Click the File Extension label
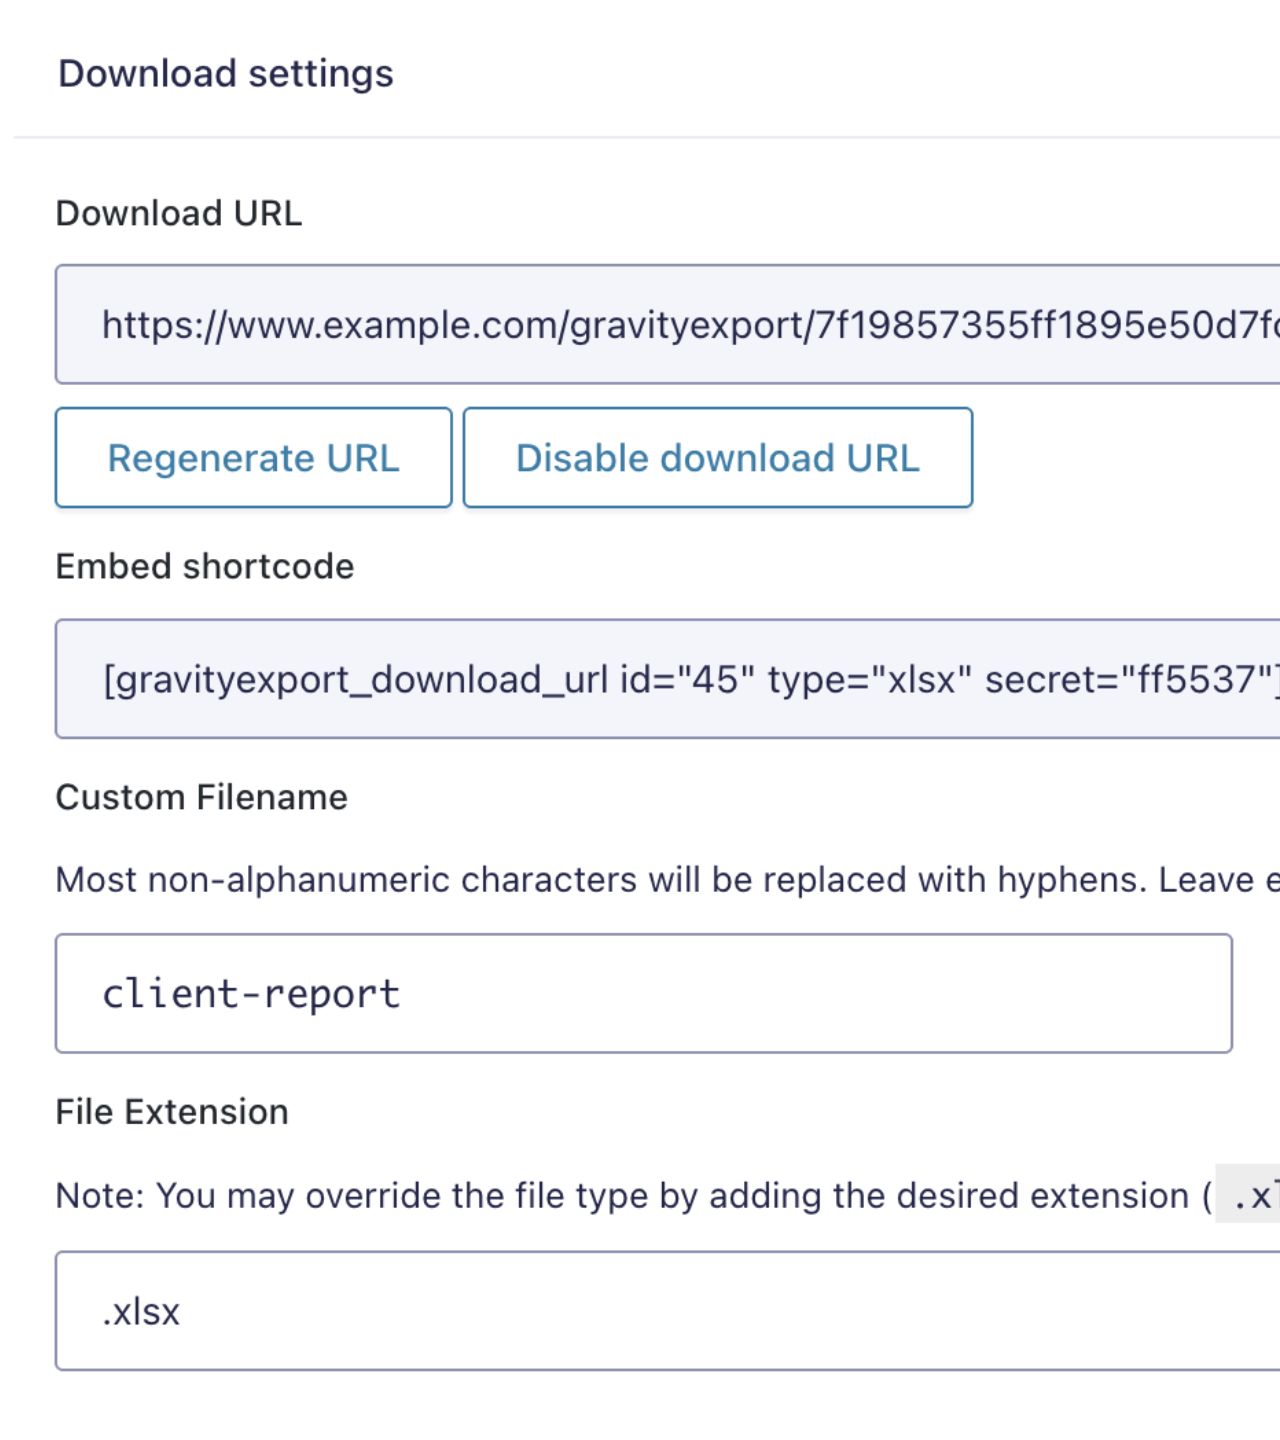The width and height of the screenshot is (1280, 1440). 172,1112
